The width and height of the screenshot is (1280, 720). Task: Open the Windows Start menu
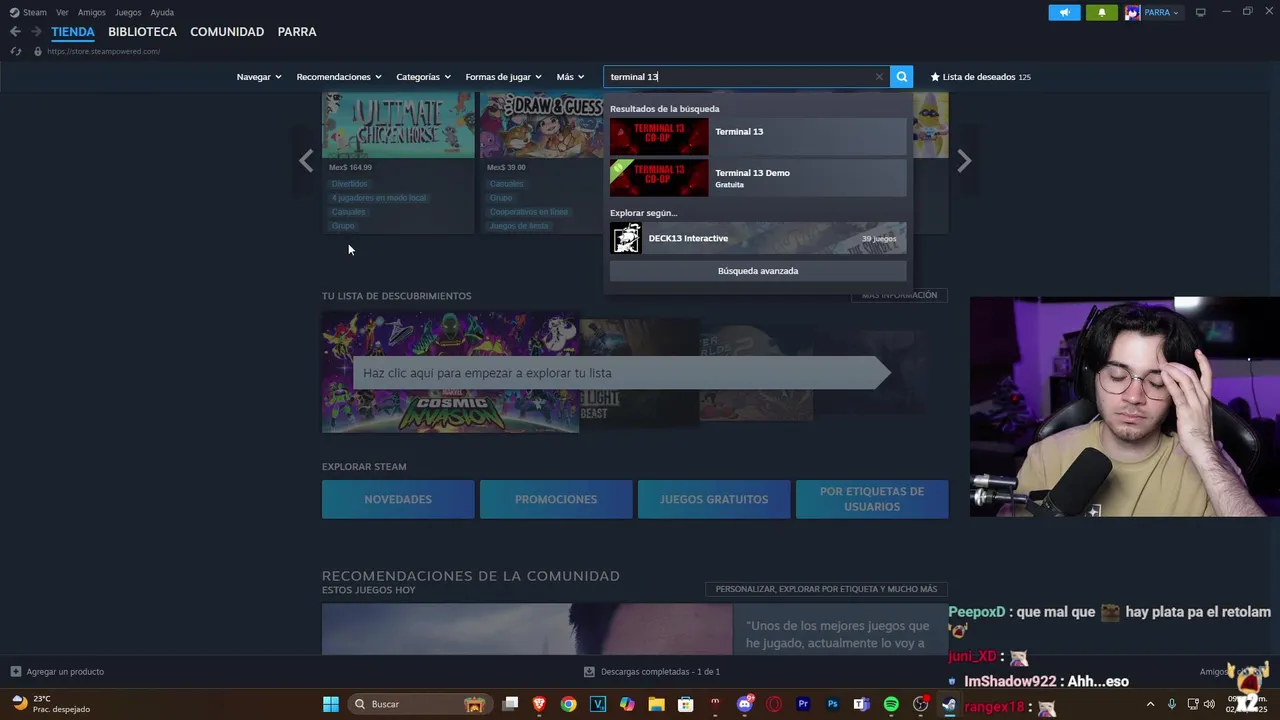click(330, 704)
